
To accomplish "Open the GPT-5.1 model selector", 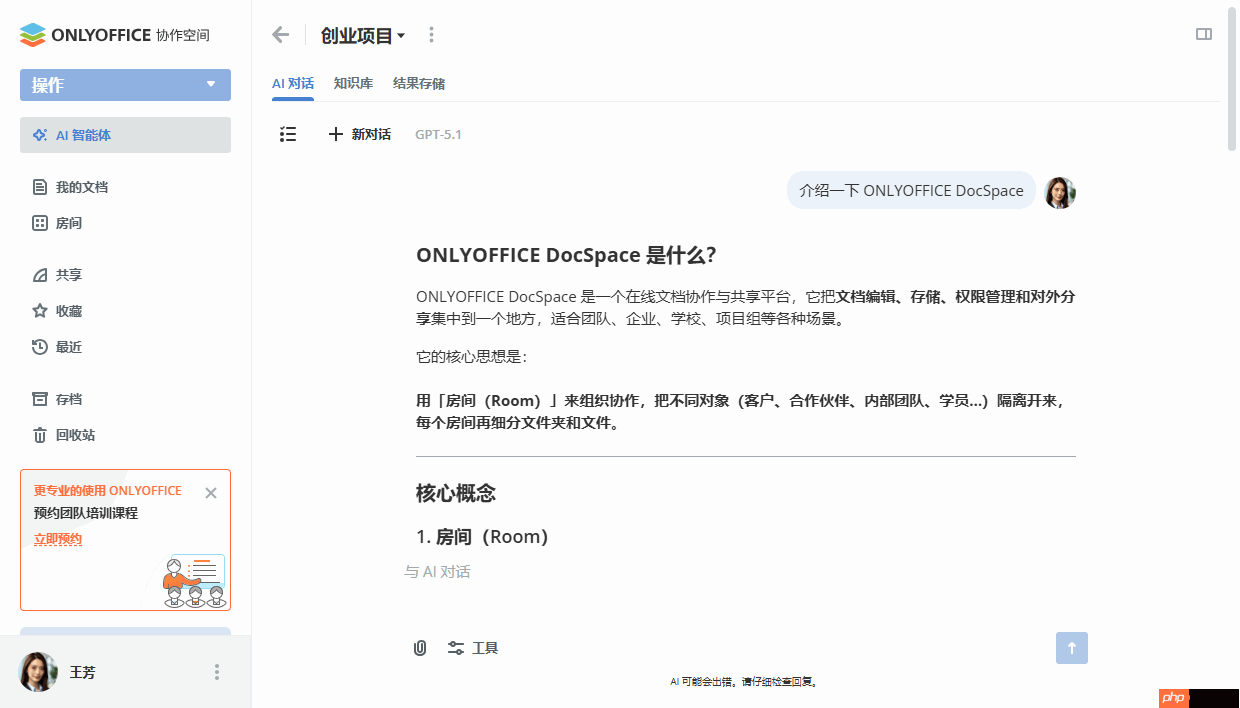I will point(437,134).
